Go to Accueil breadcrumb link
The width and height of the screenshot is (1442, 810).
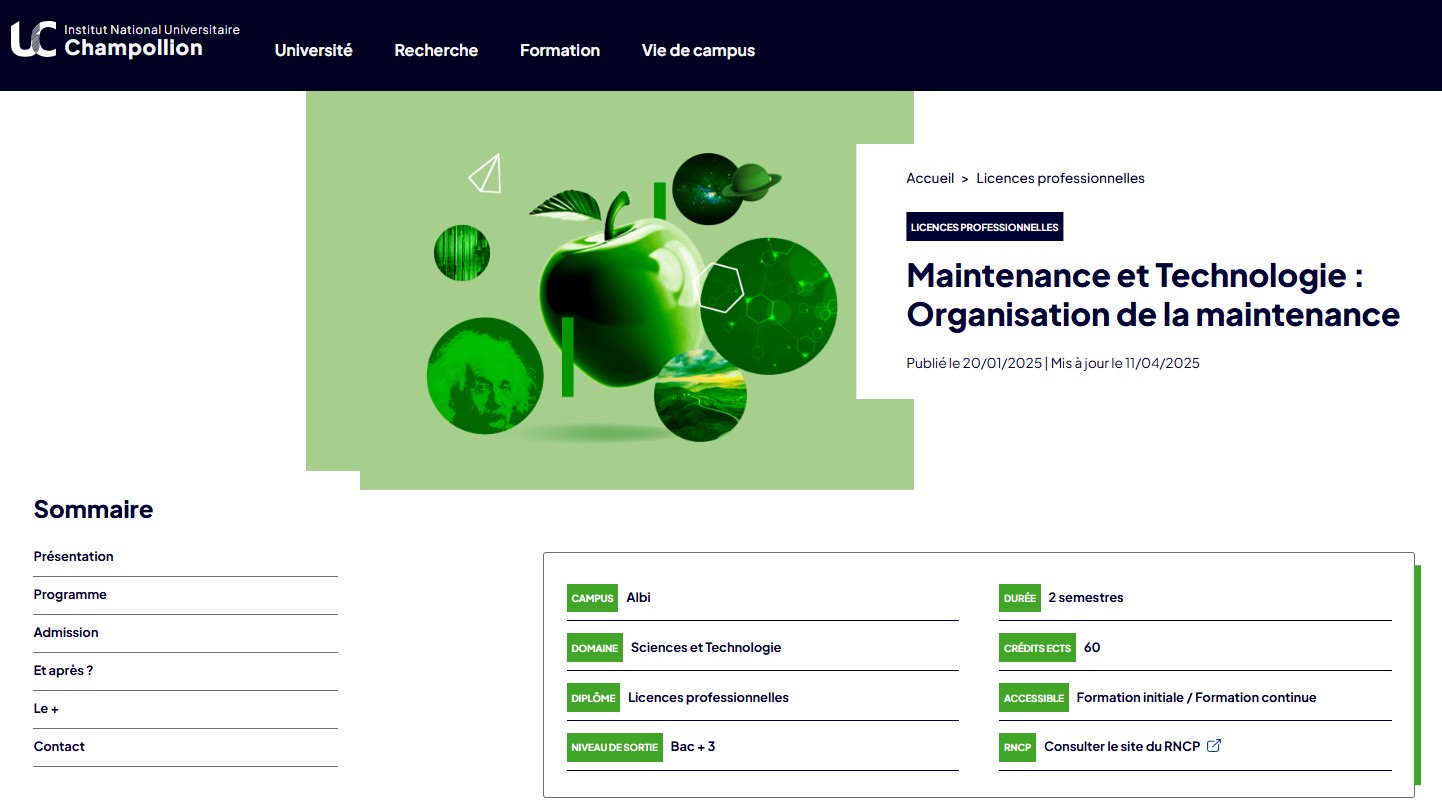930,178
